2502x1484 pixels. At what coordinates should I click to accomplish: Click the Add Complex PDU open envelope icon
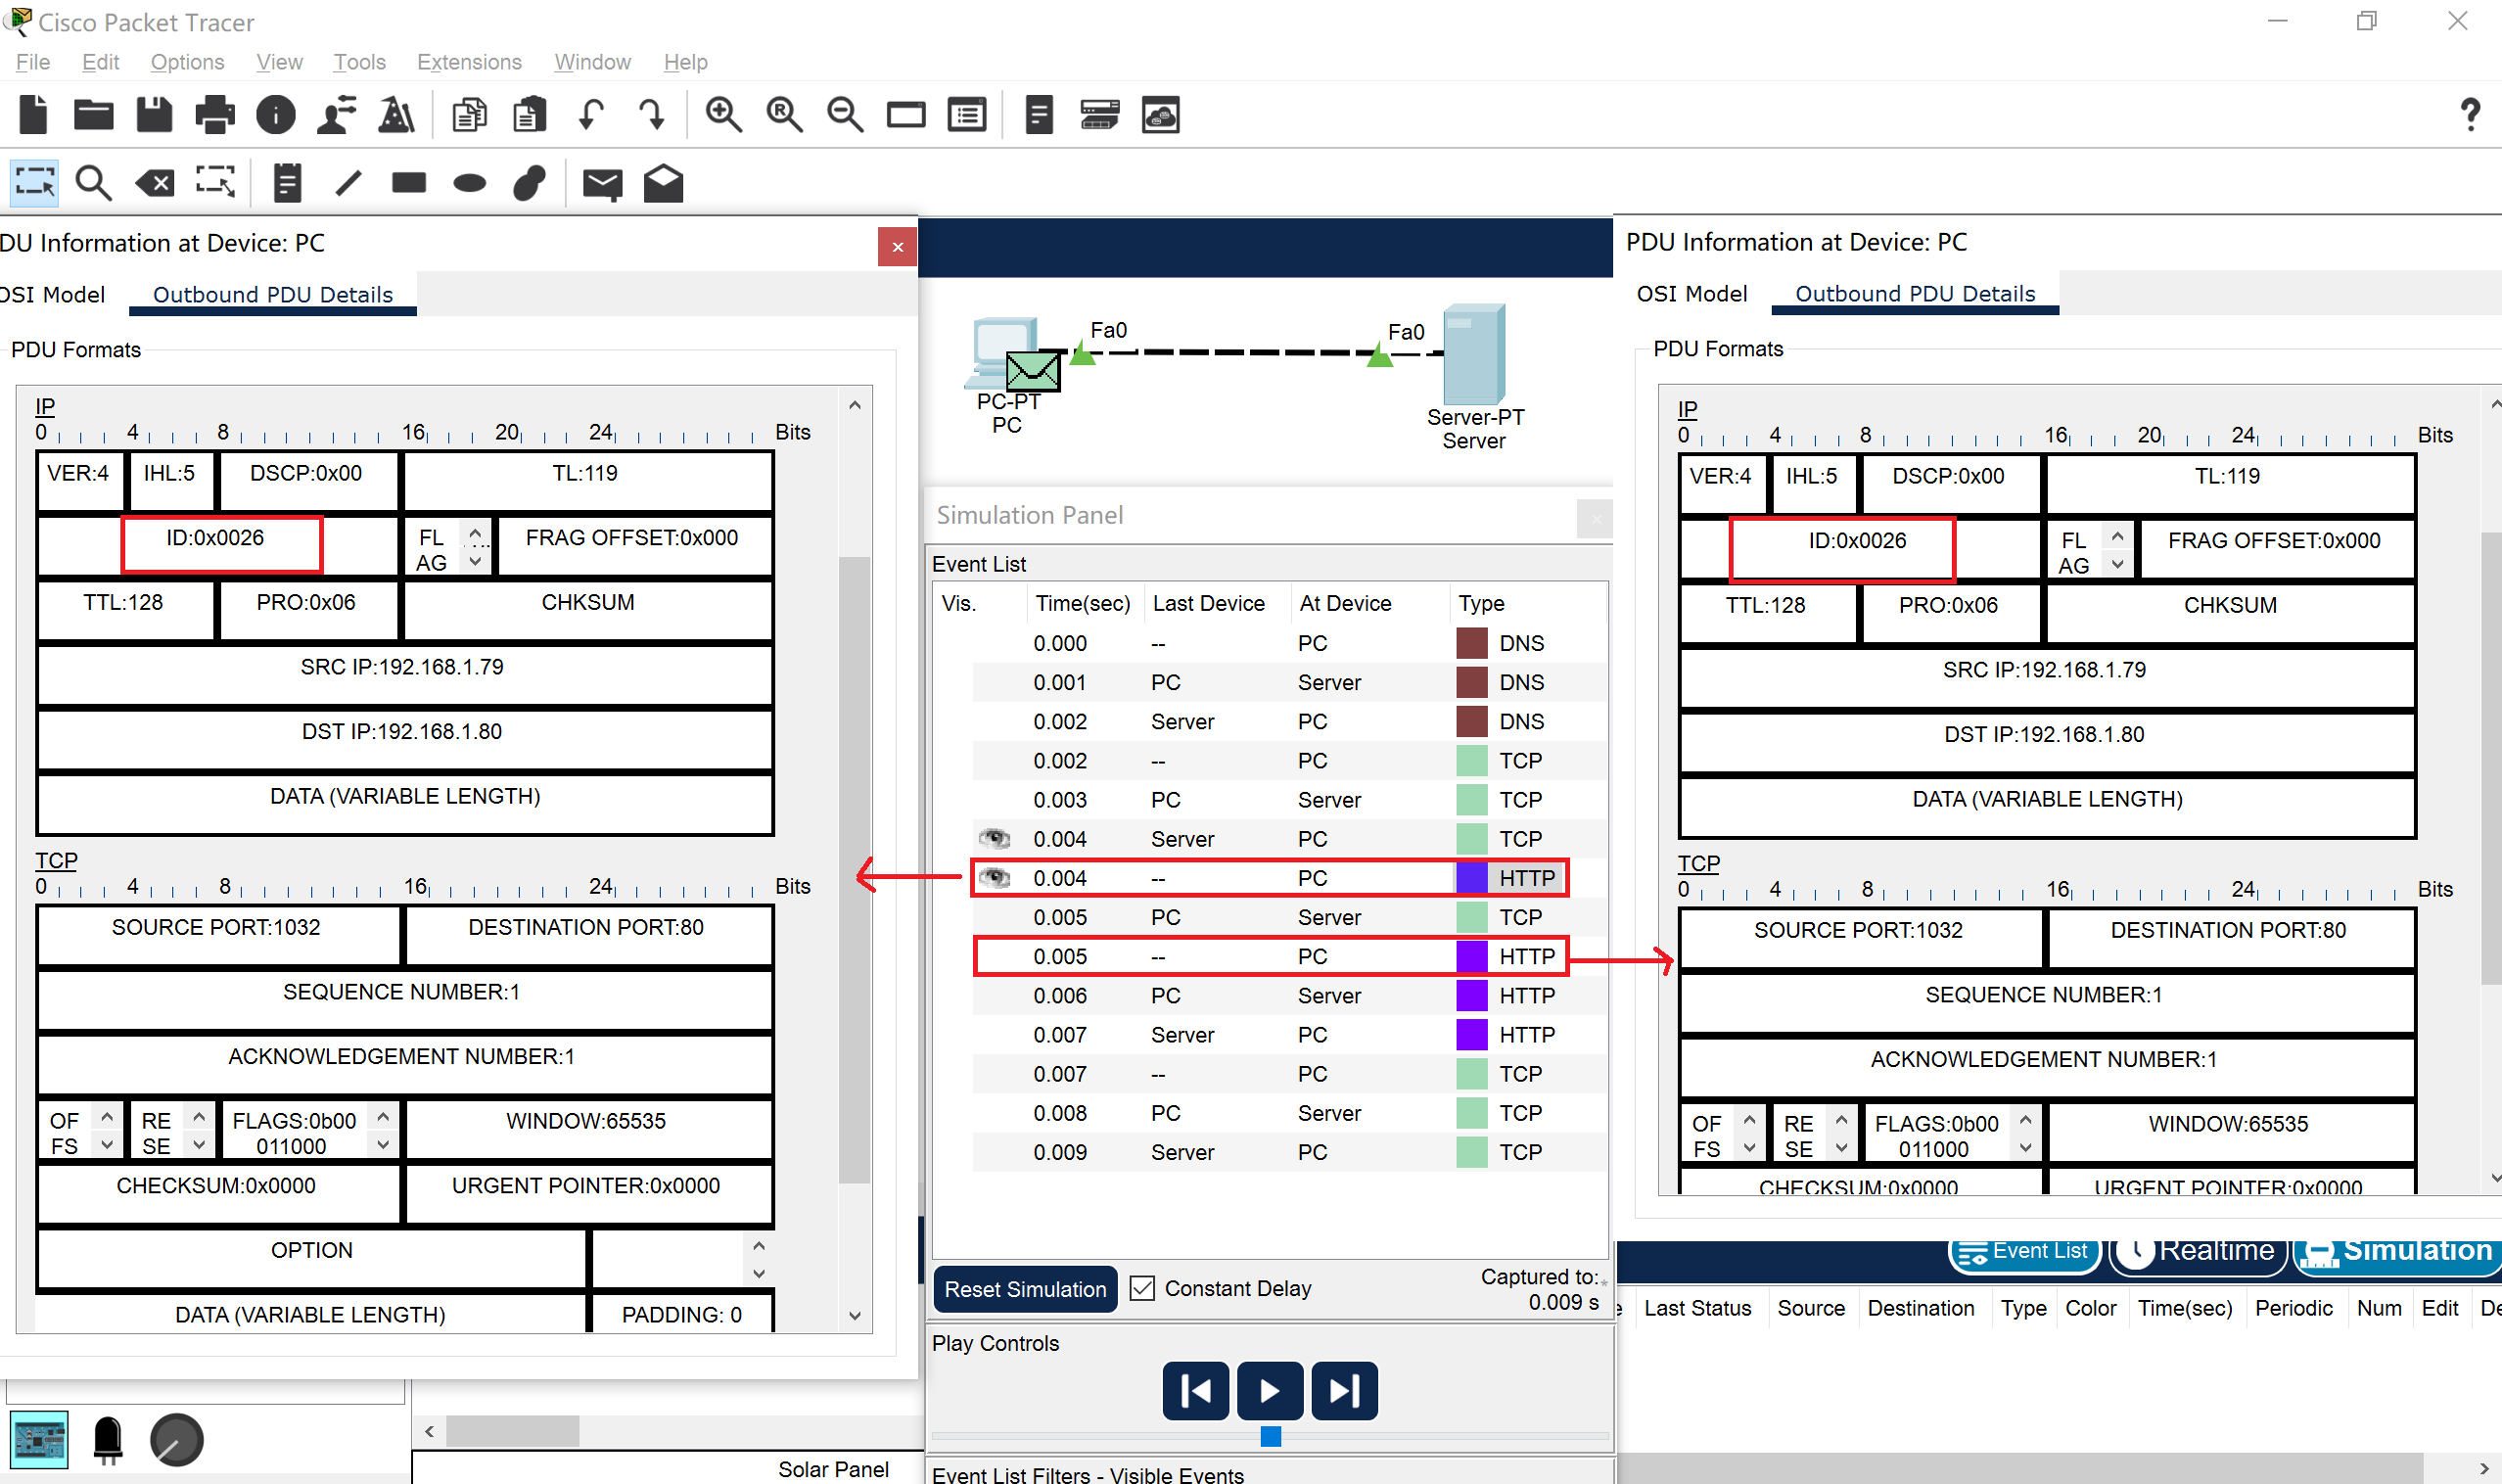(663, 183)
